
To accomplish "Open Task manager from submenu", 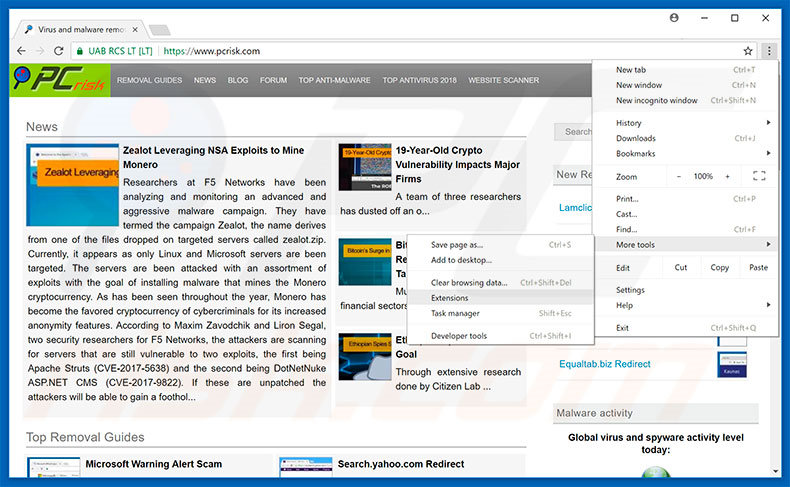I will [501, 313].
